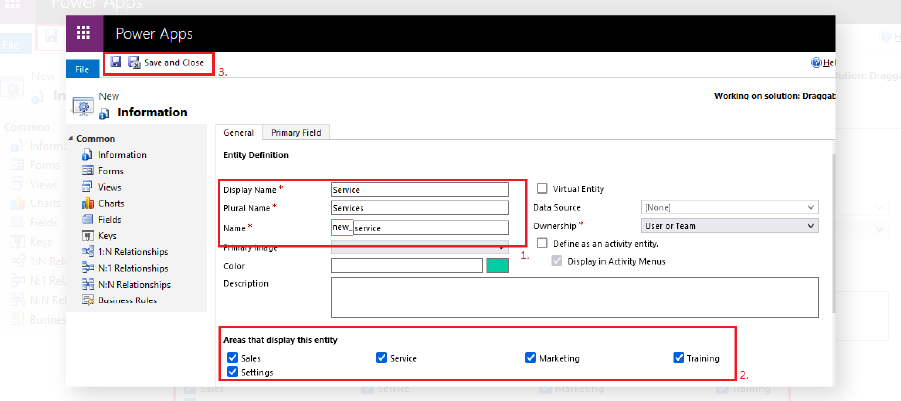Uncheck the Marketing area checkbox

tap(530, 358)
